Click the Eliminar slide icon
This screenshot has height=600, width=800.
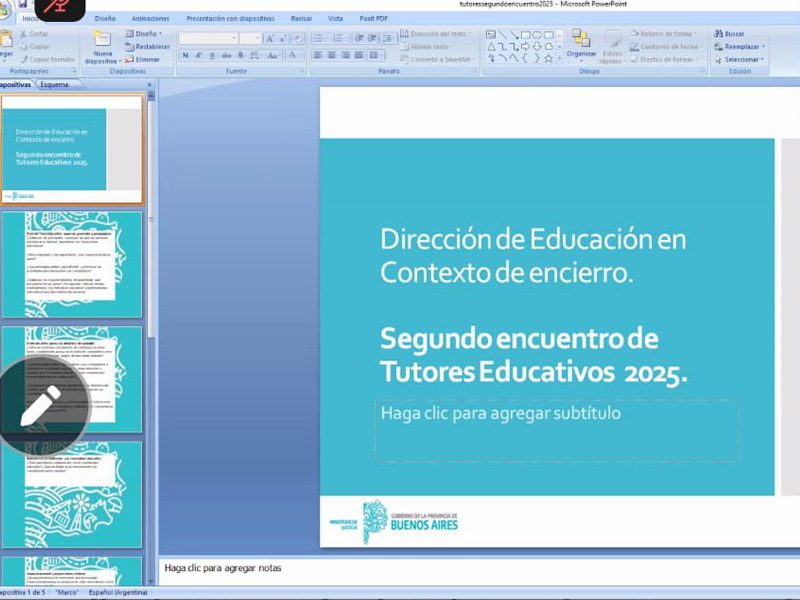pyautogui.click(x=142, y=60)
